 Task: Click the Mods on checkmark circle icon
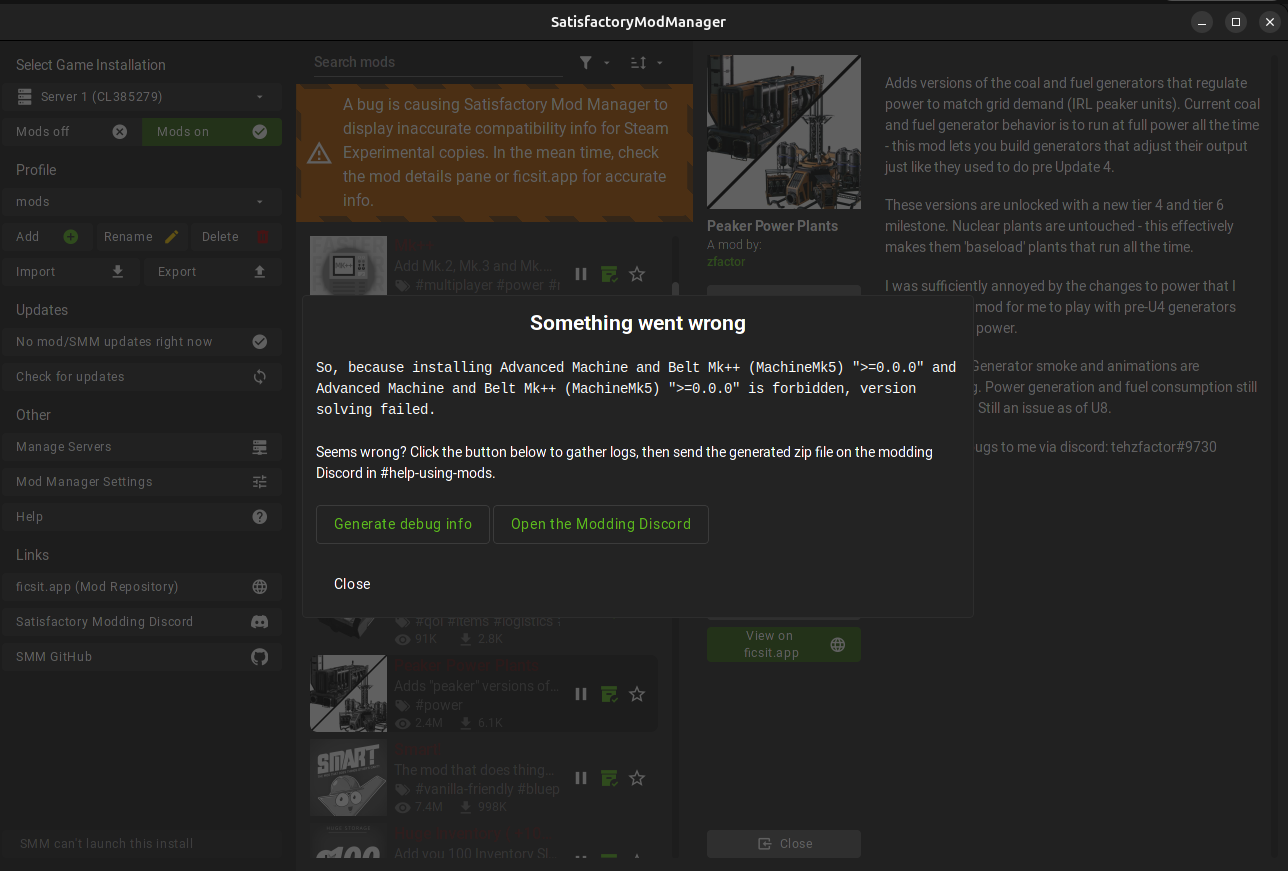pos(260,132)
